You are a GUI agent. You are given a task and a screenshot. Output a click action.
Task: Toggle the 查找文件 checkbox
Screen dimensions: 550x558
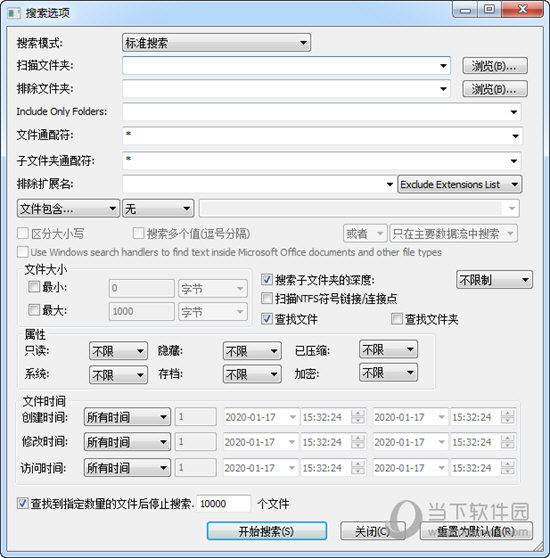(x=267, y=319)
